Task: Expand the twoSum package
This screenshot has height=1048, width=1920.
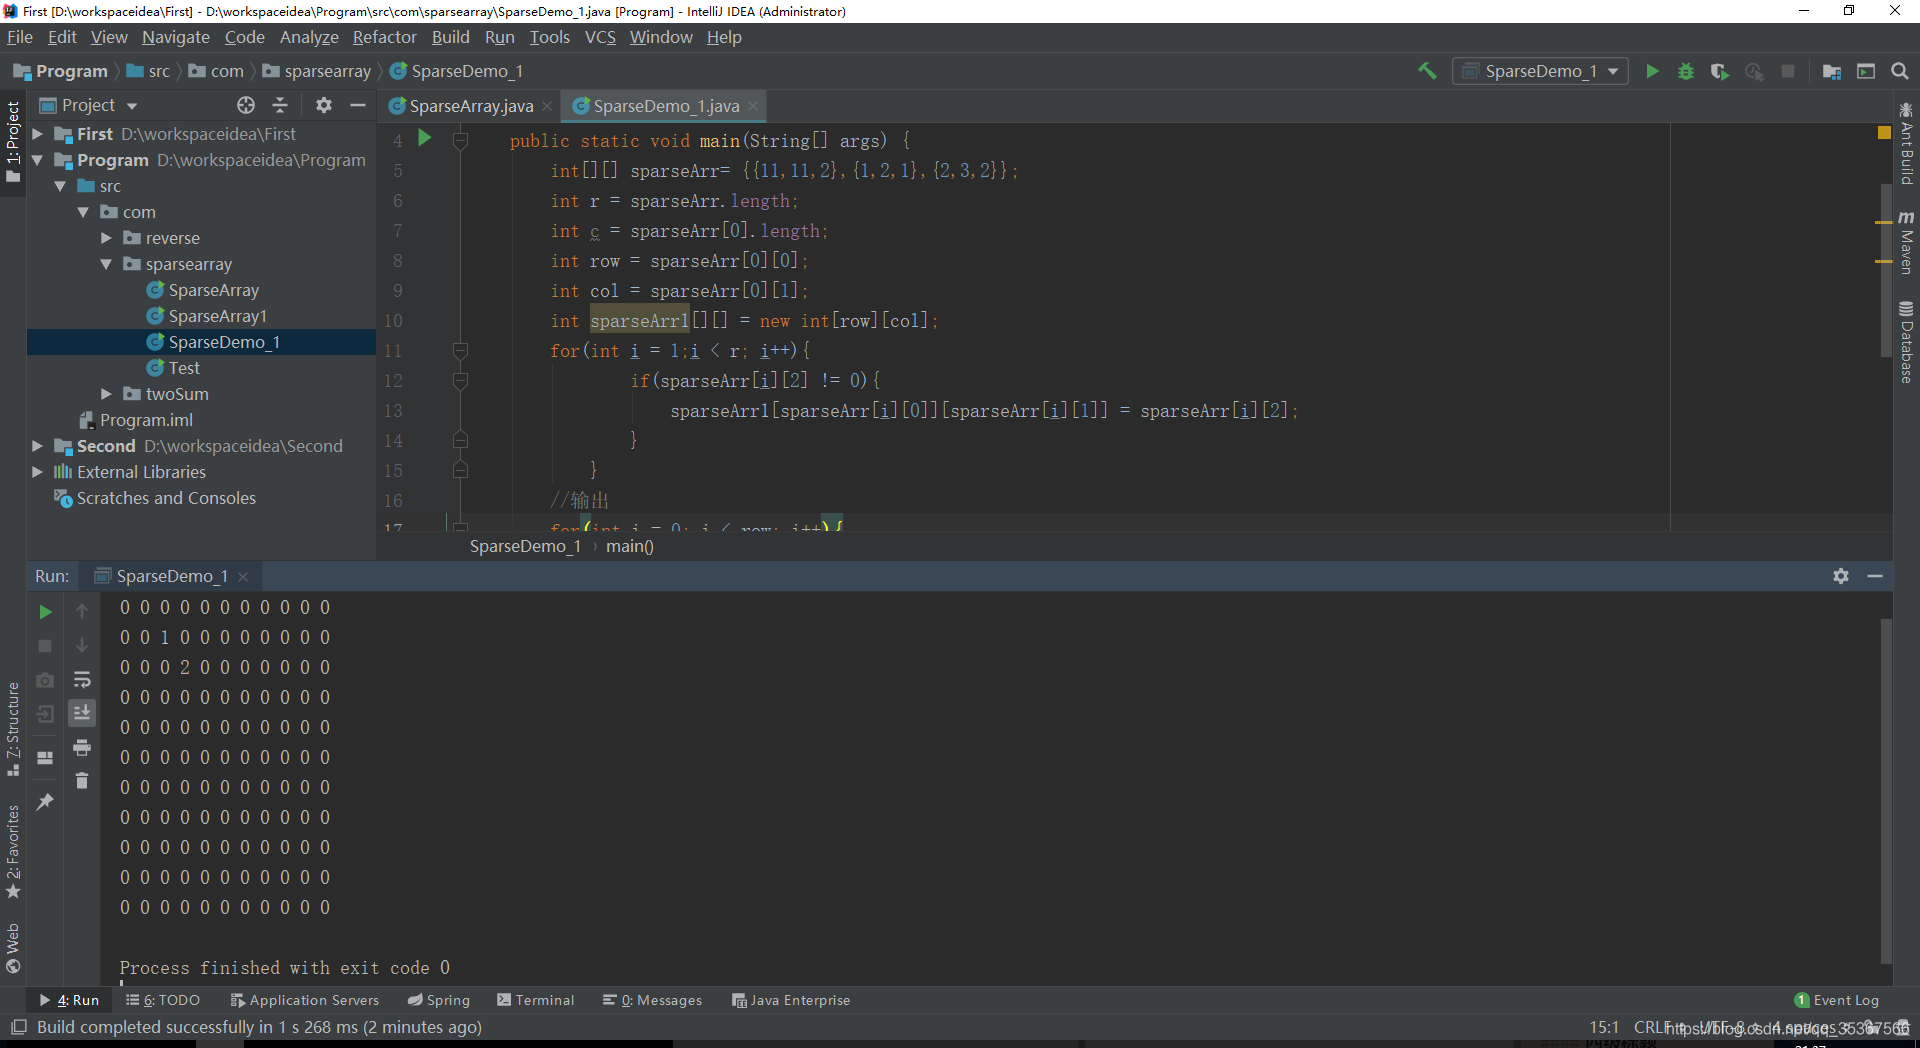Action: pos(106,394)
